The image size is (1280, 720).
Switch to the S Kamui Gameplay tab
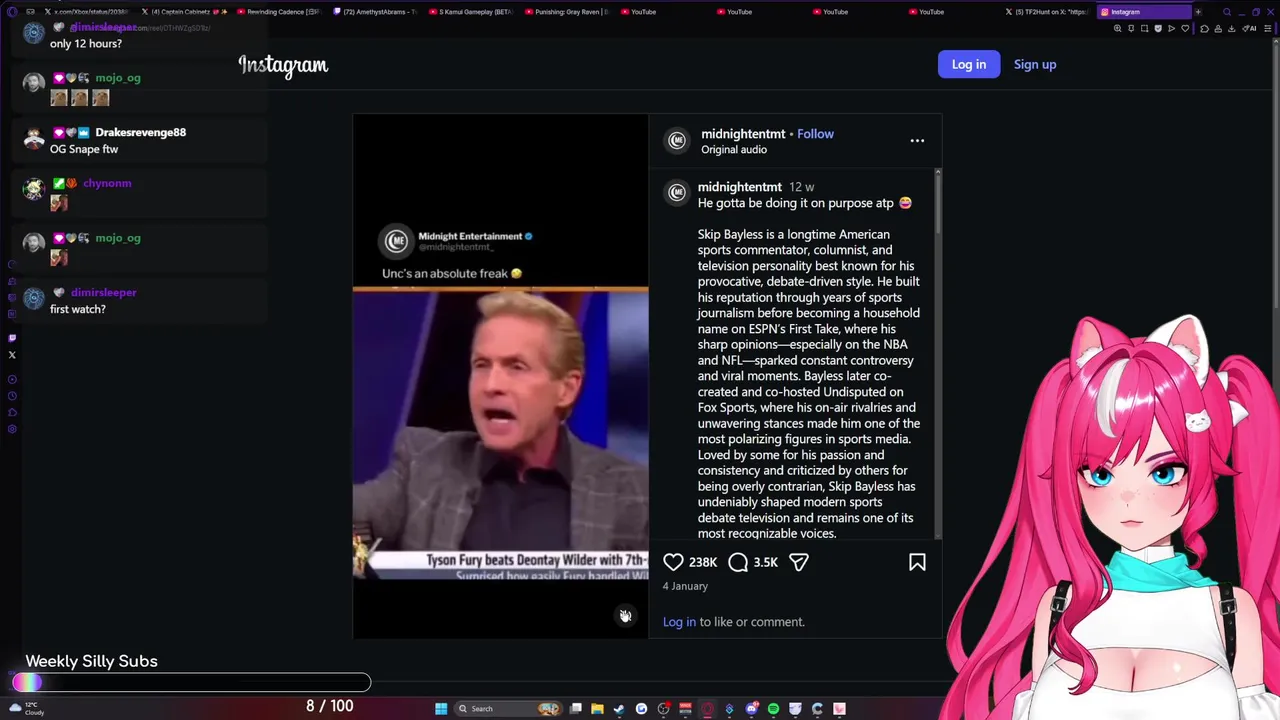[x=474, y=12]
